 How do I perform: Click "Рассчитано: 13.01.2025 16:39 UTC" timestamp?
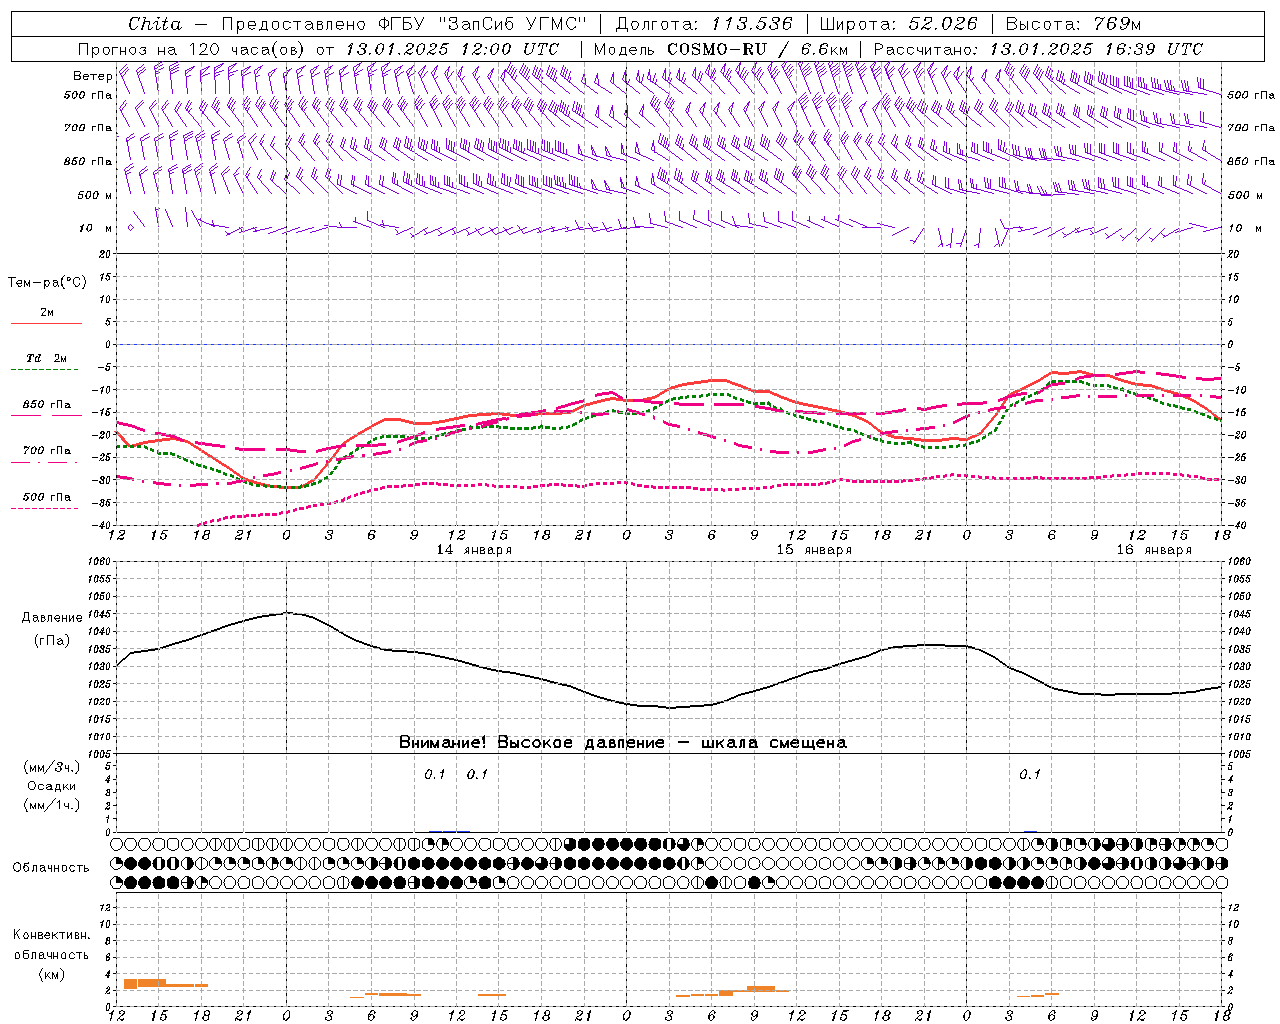pyautogui.click(x=1038, y=49)
